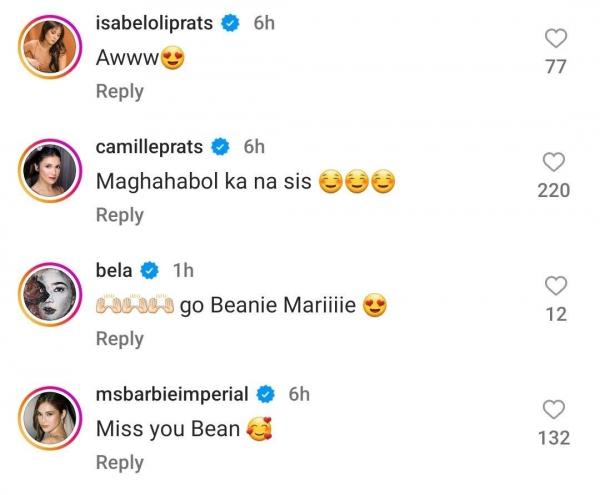Image resolution: width=600 pixels, height=495 pixels.
Task: Reply to bela's 'go Beanie Mariiiie' comment
Action: pos(120,339)
